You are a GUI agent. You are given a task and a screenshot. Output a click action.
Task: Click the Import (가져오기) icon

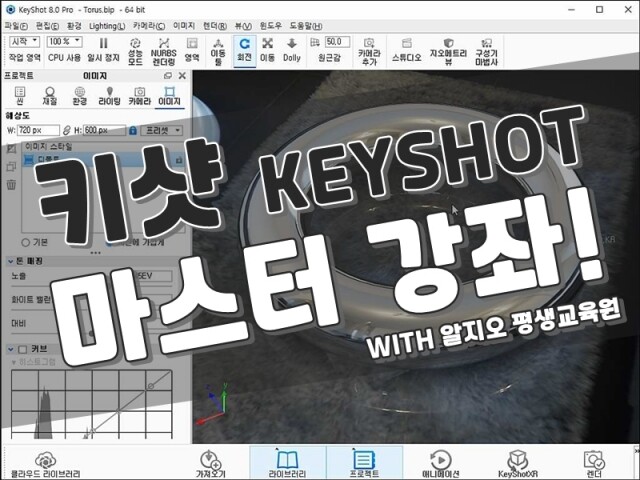[209, 463]
